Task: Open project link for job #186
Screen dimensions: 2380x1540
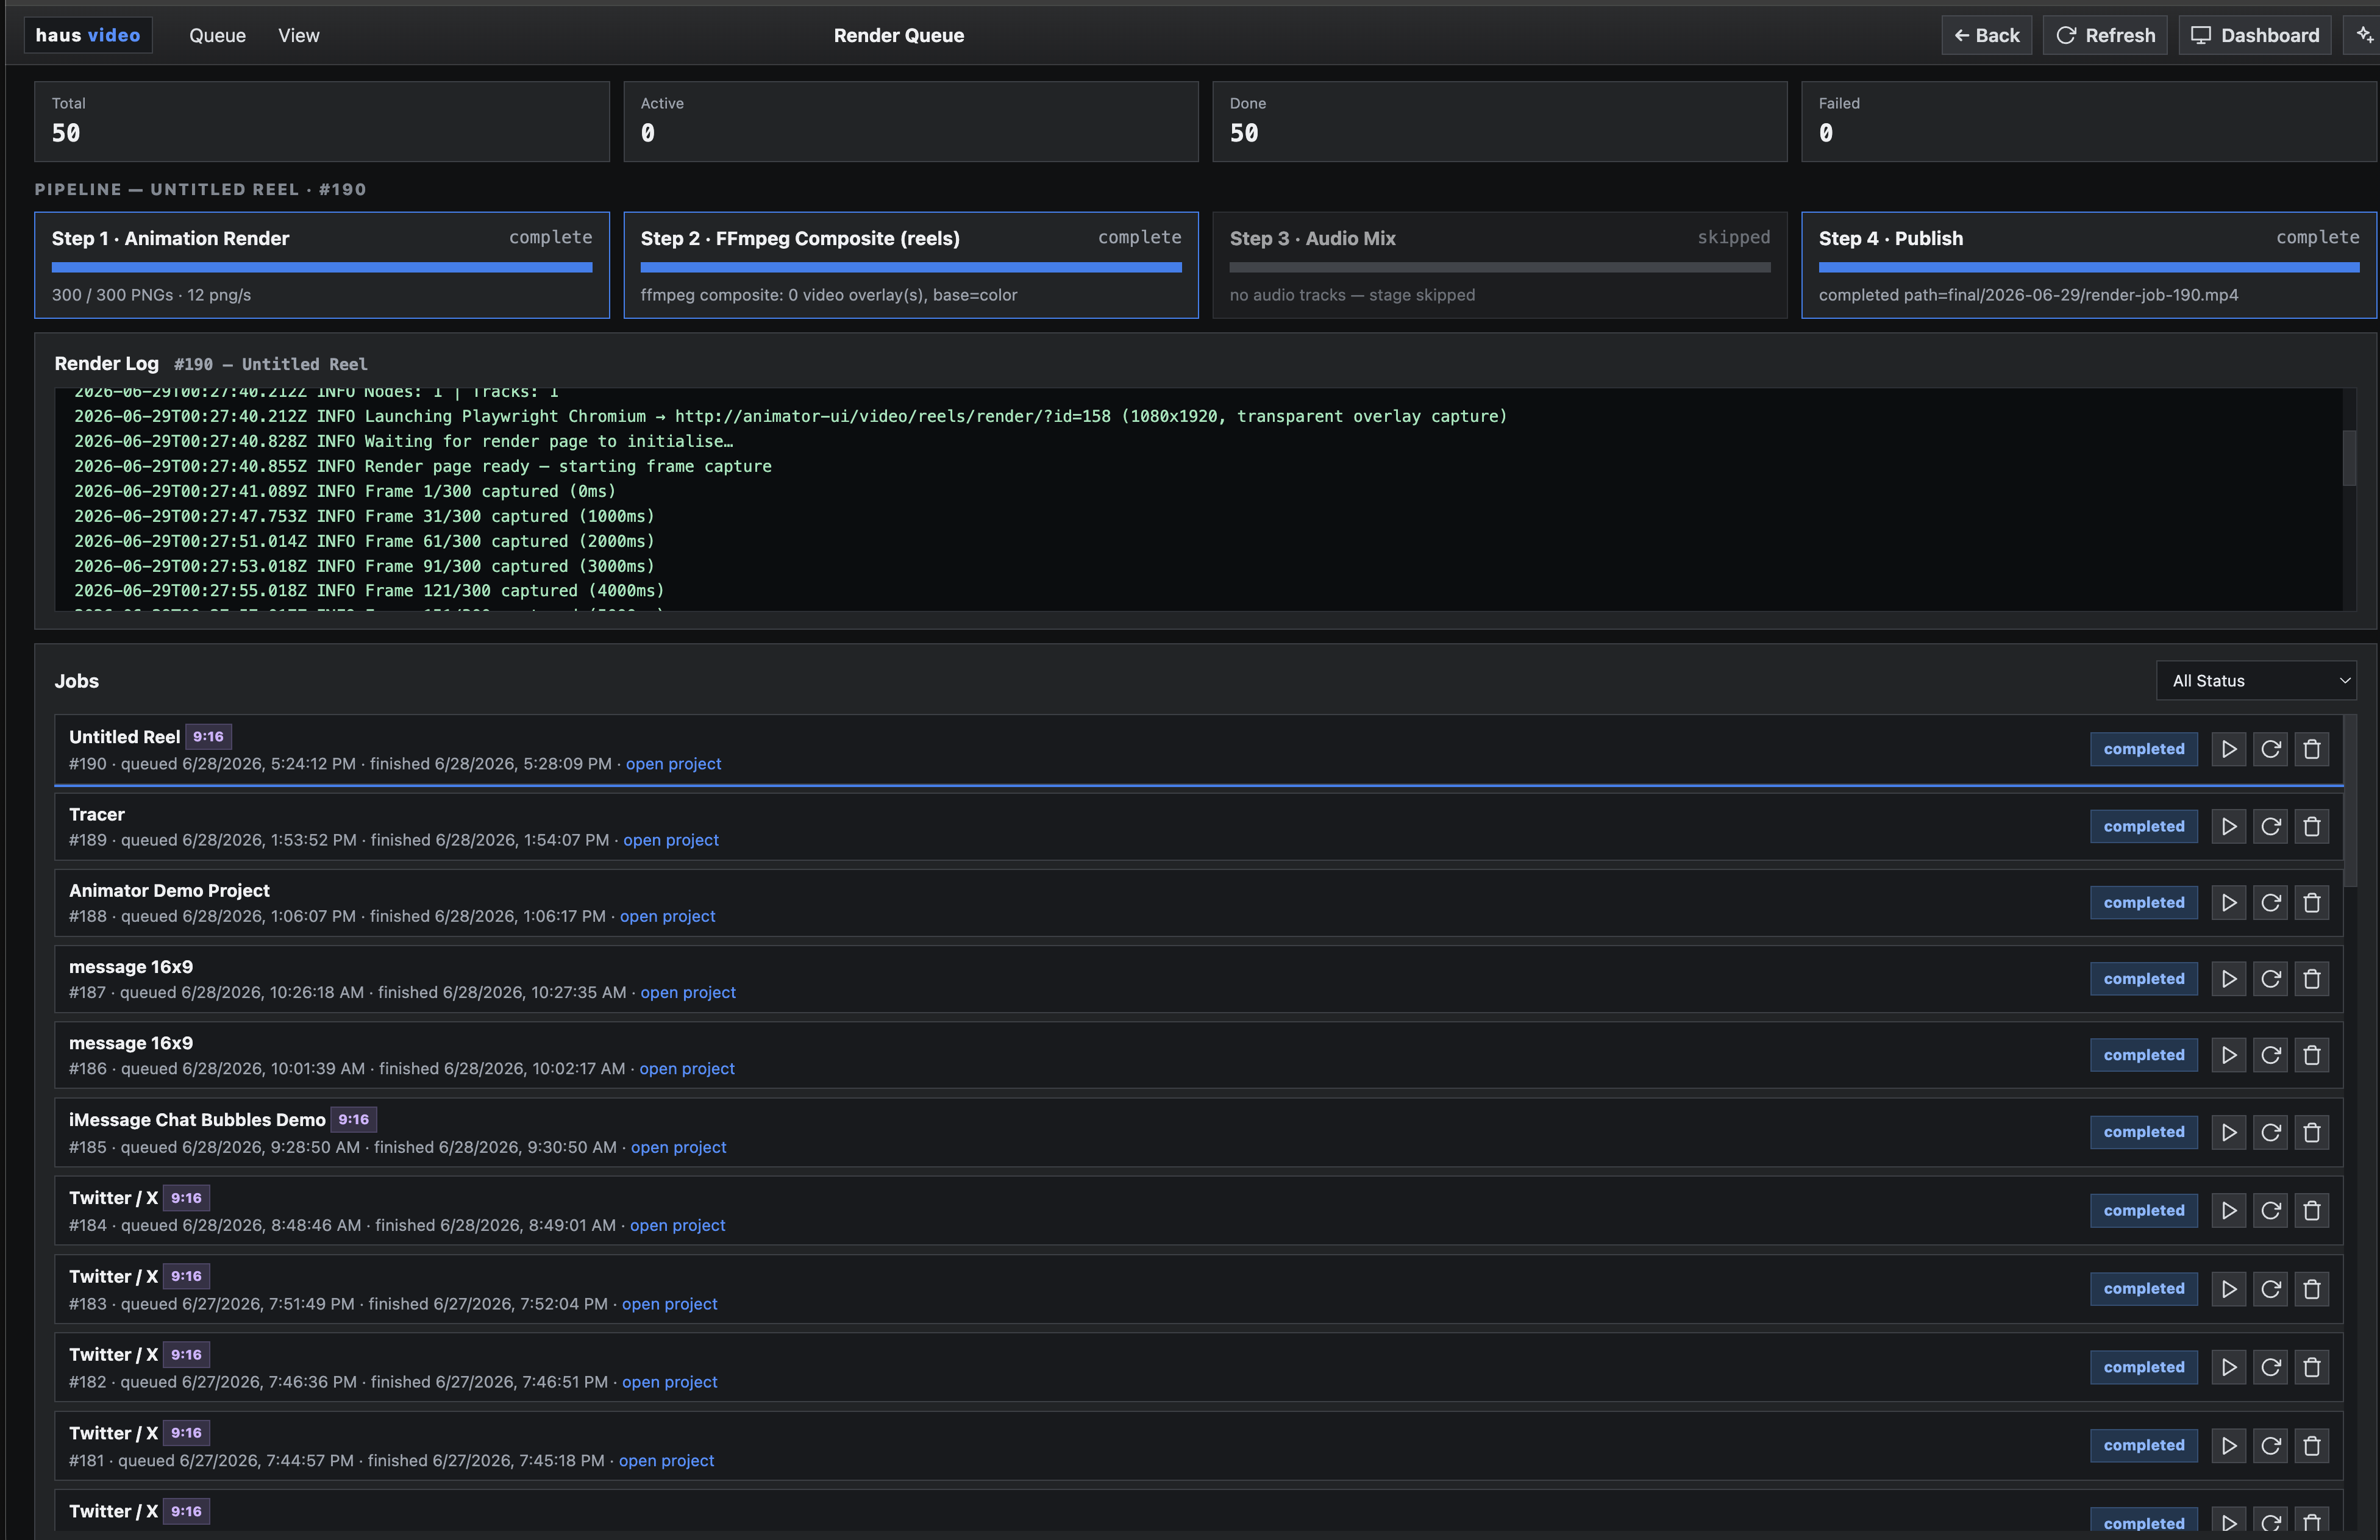Action: click(687, 1068)
